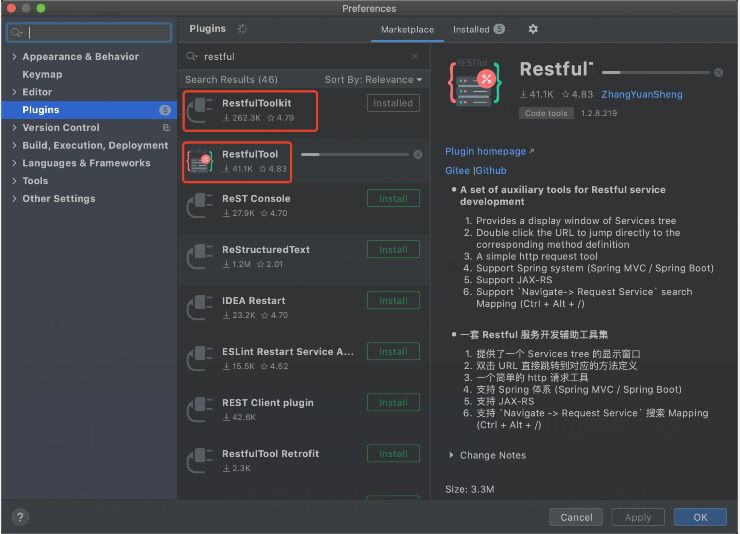
Task: Click the ESLint Restart Service plugin icon
Action: tap(200, 359)
